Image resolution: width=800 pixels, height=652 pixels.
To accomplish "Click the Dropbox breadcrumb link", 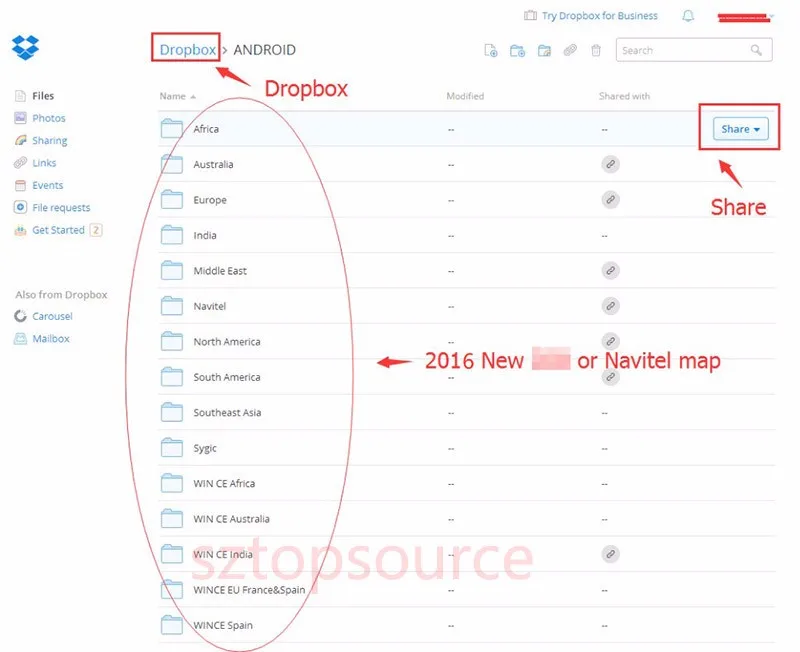I will pos(187,49).
